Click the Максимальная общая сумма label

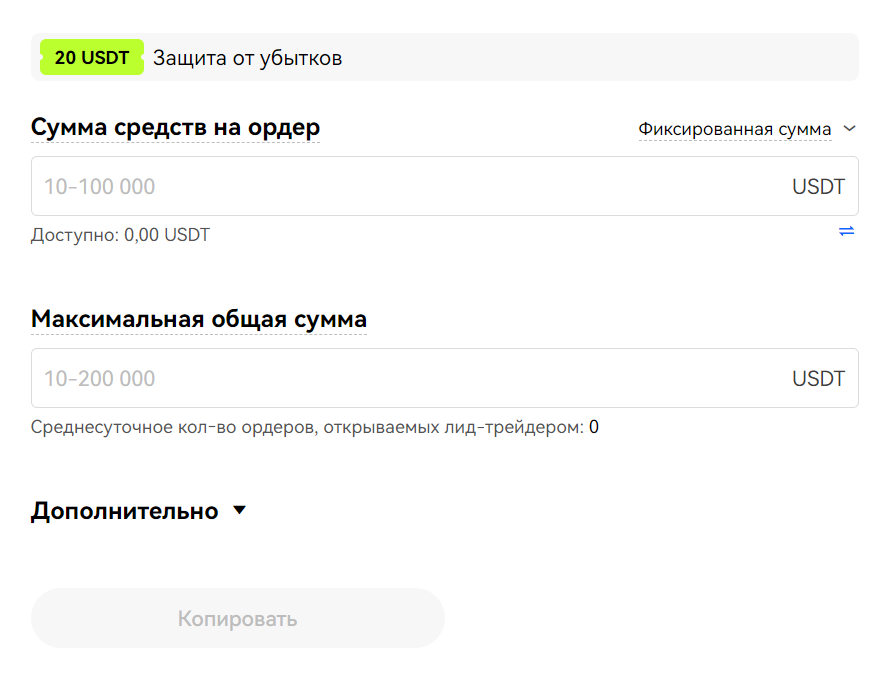pyautogui.click(x=198, y=319)
